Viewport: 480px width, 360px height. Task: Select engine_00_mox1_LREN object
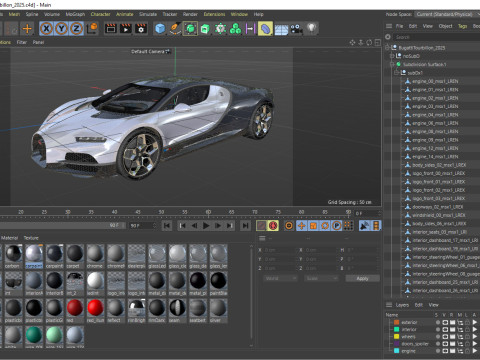tap(435, 81)
